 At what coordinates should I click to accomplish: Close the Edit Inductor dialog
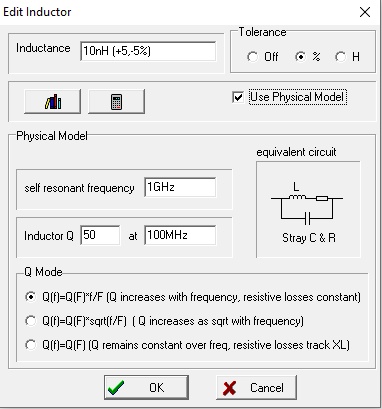(x=365, y=12)
